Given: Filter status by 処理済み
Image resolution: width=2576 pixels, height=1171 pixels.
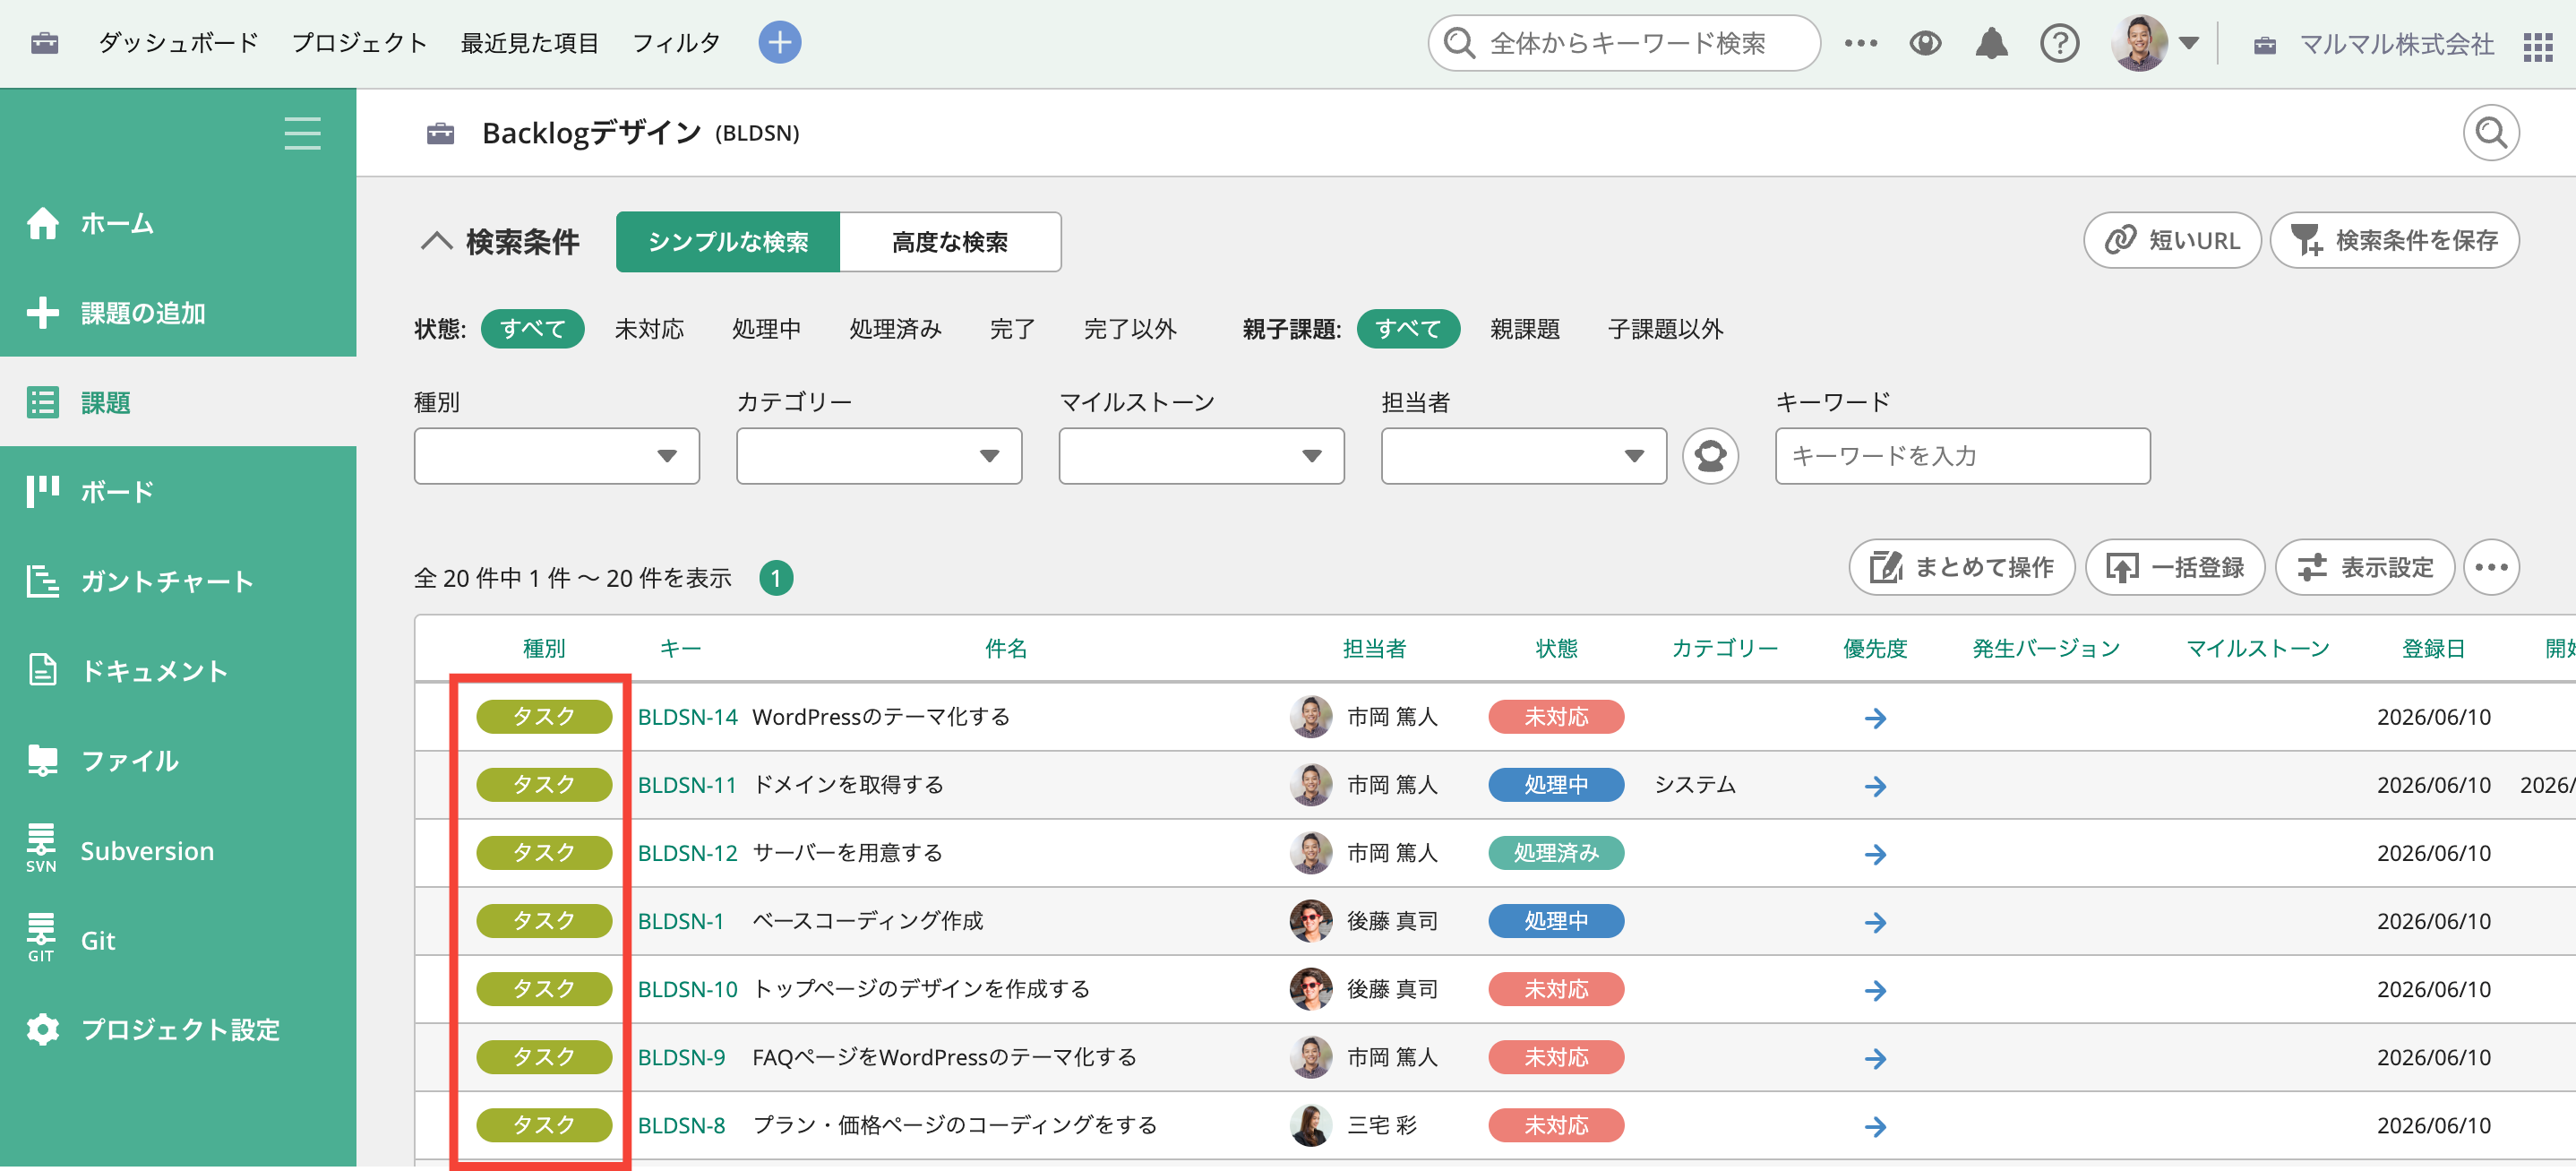Looking at the screenshot, I should coord(895,329).
